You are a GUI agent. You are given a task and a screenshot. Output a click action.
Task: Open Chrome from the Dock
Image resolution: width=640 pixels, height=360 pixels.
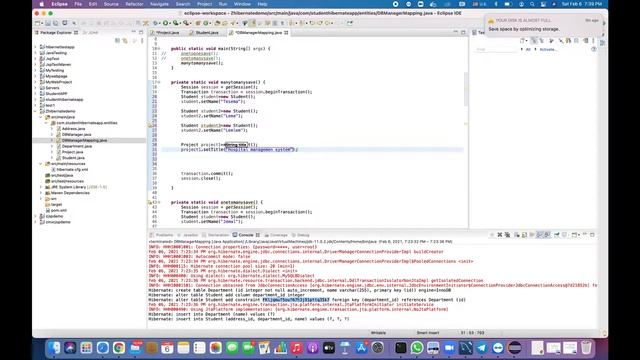coord(119,347)
